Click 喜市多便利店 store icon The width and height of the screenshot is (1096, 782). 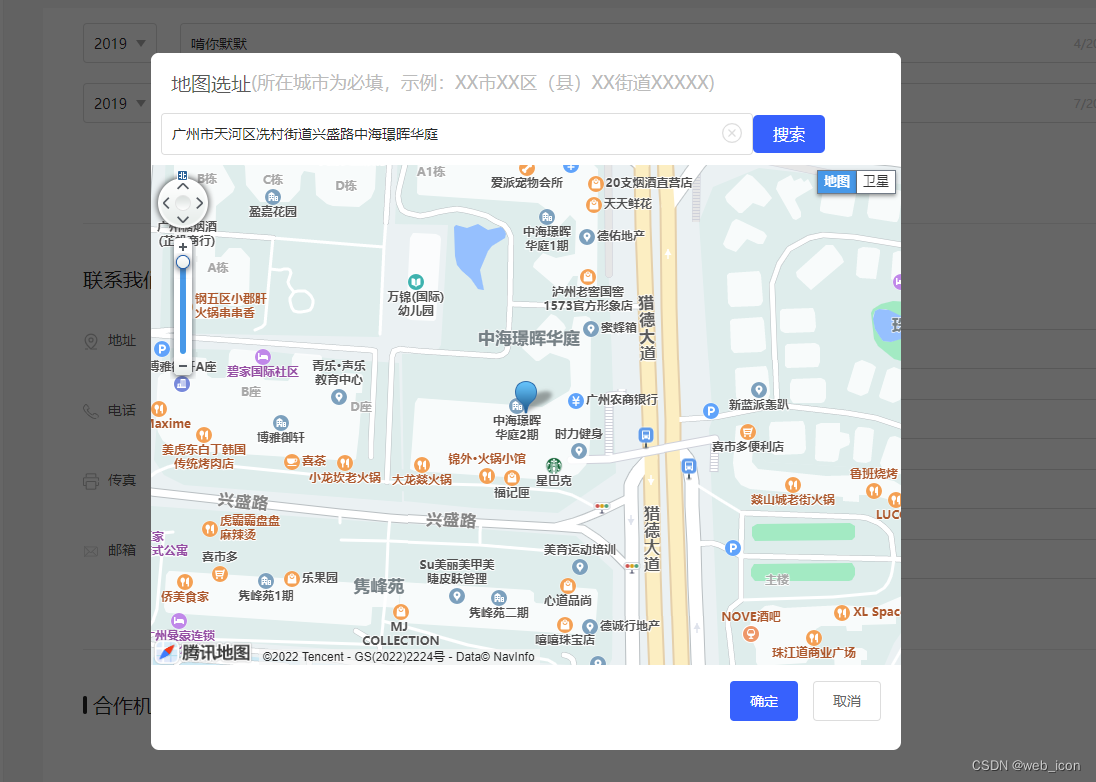(x=747, y=431)
